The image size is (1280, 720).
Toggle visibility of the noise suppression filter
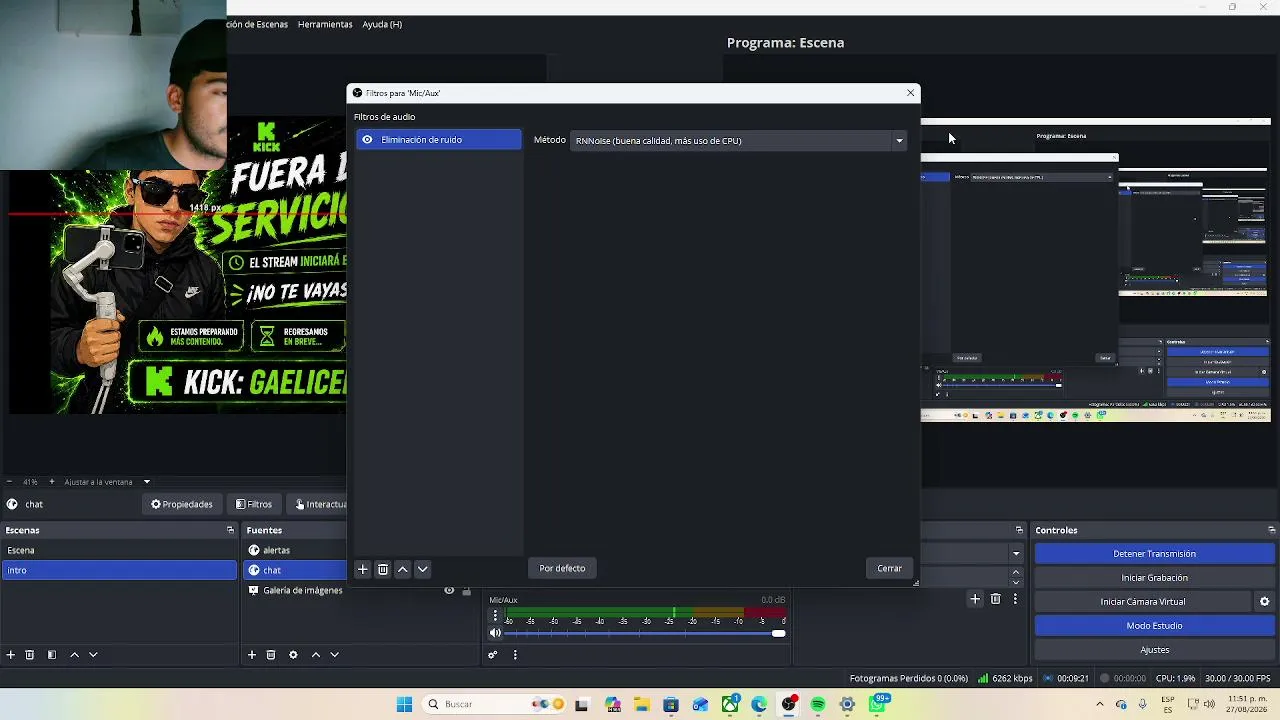pos(367,140)
